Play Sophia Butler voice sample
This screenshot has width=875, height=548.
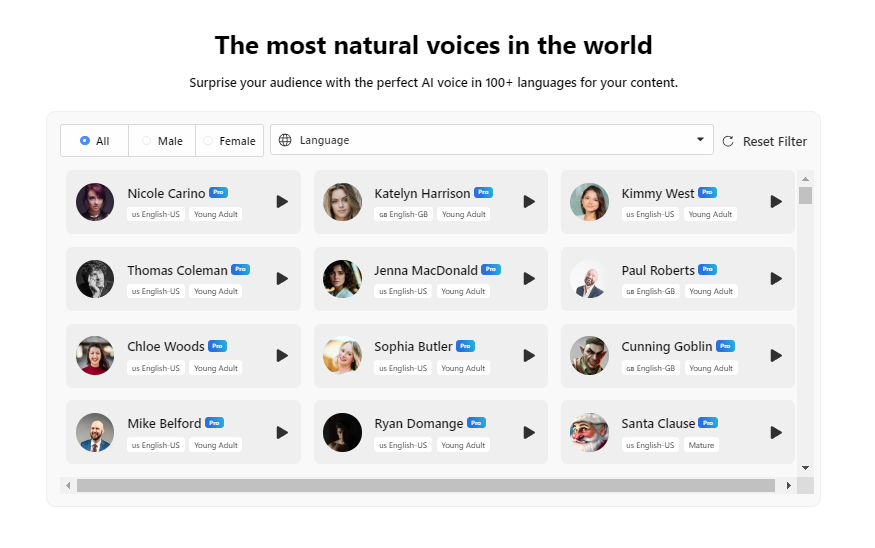(x=529, y=355)
